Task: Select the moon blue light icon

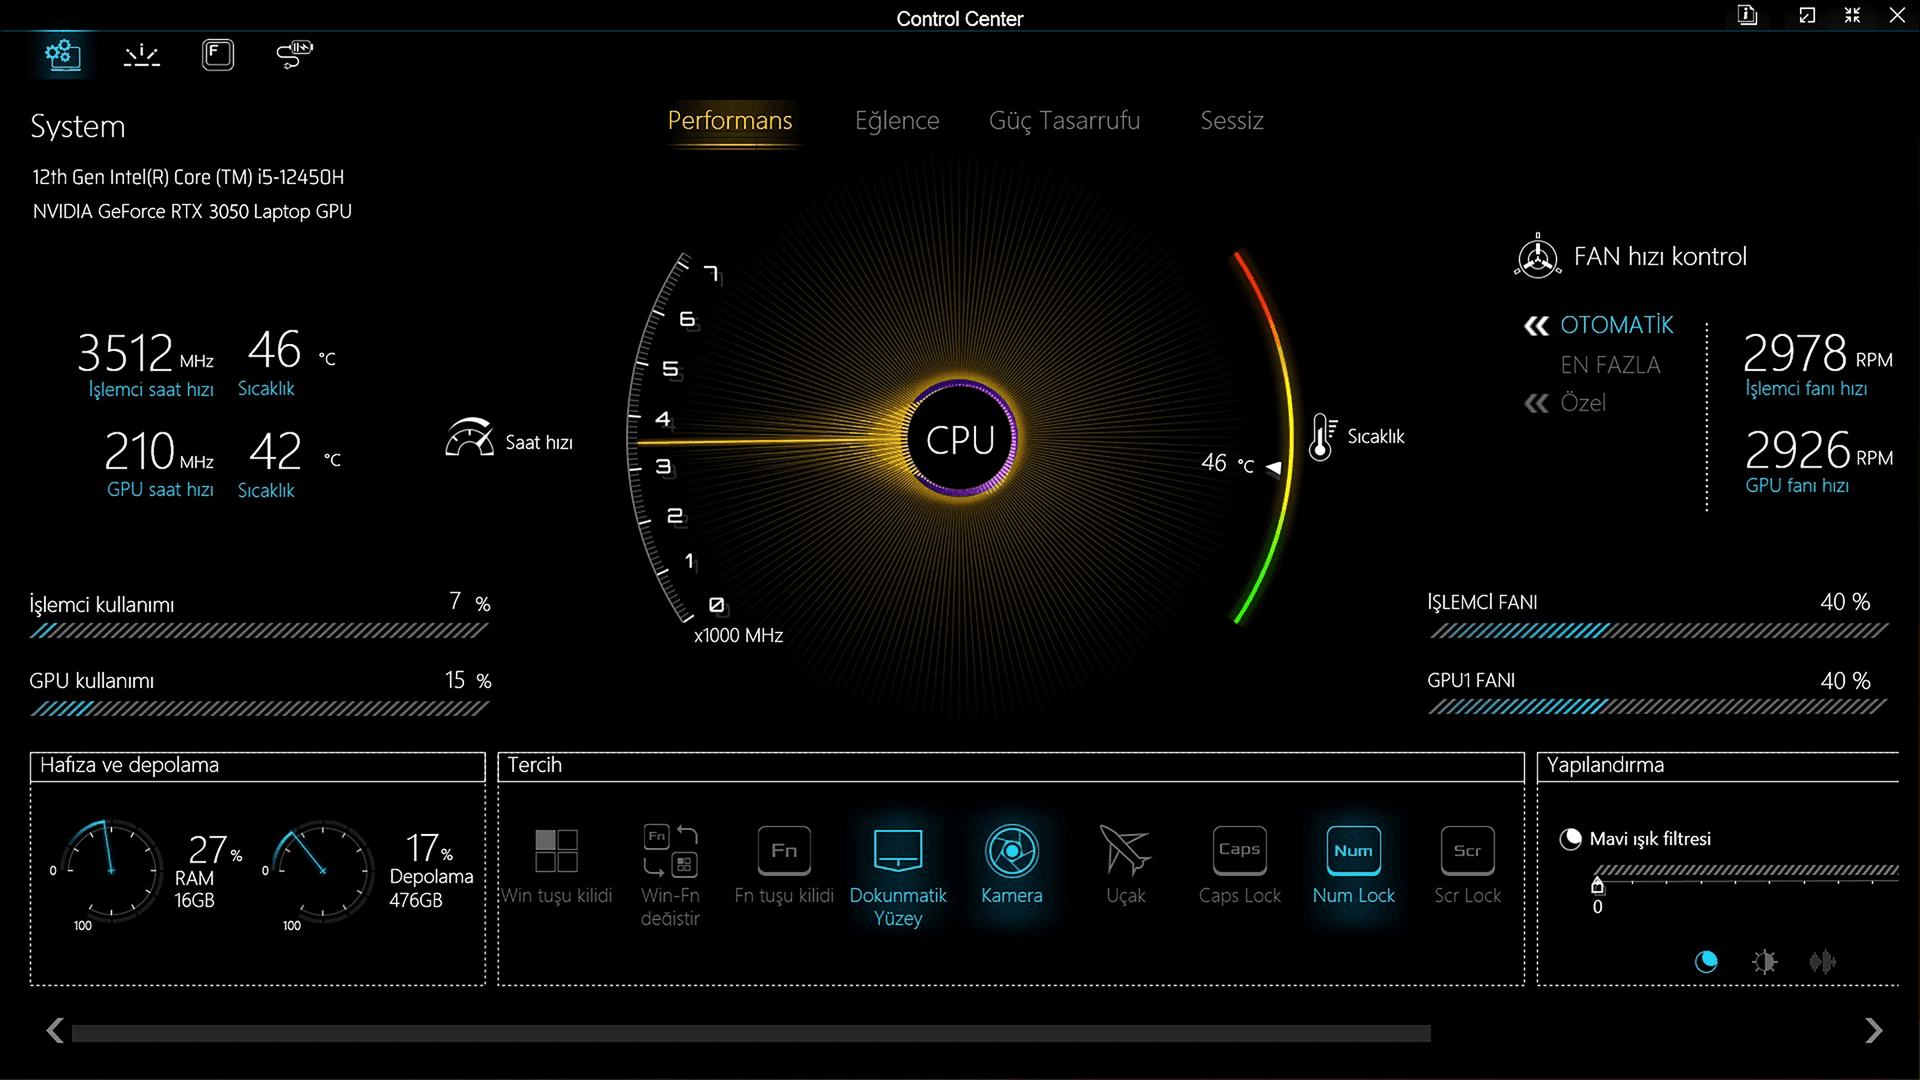Action: 1706,962
